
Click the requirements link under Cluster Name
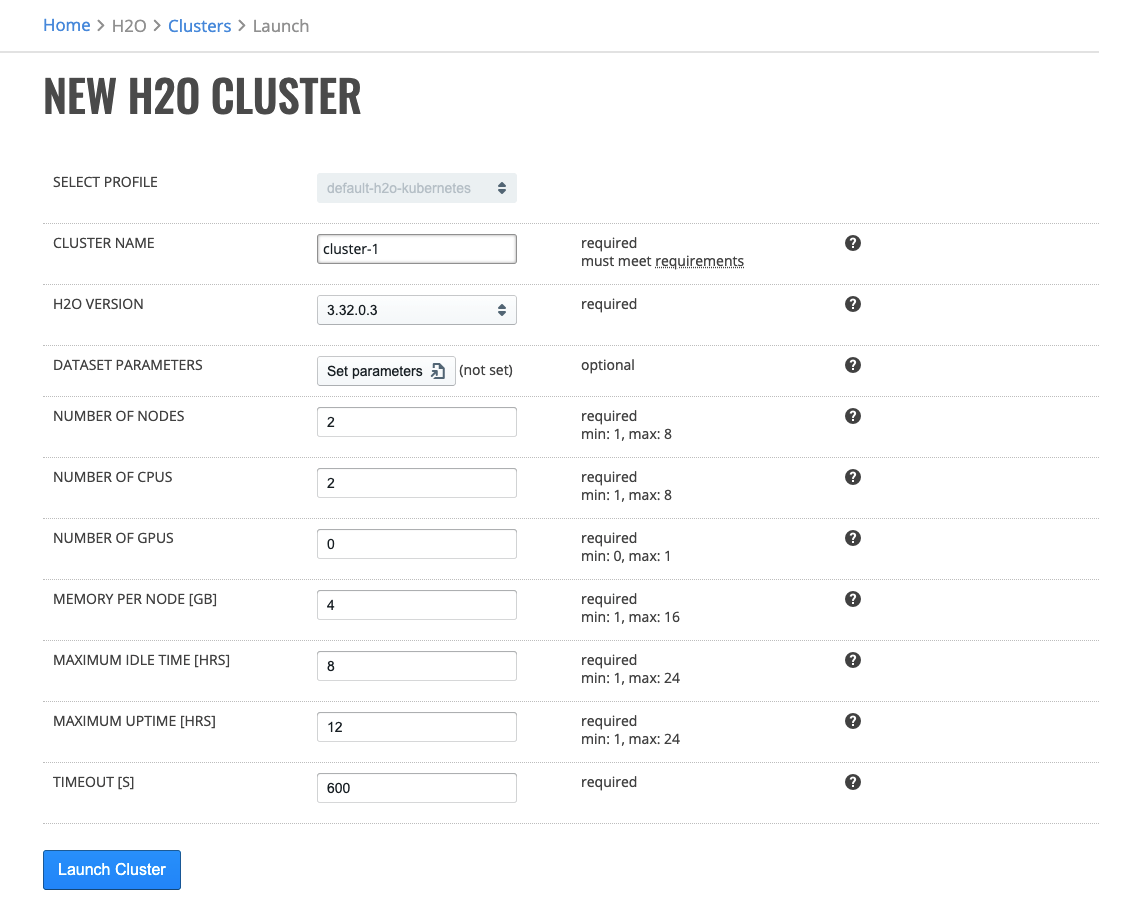699,262
